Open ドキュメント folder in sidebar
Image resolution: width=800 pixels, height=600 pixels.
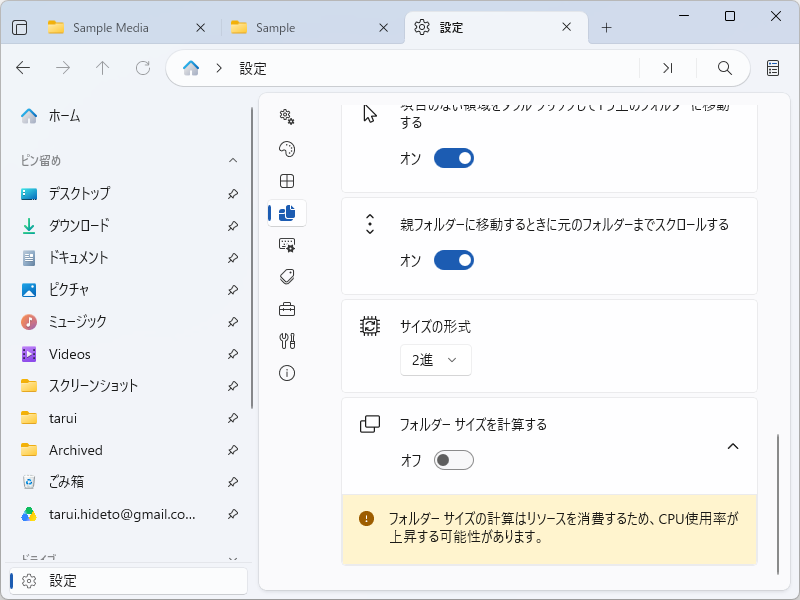pyautogui.click(x=129, y=258)
